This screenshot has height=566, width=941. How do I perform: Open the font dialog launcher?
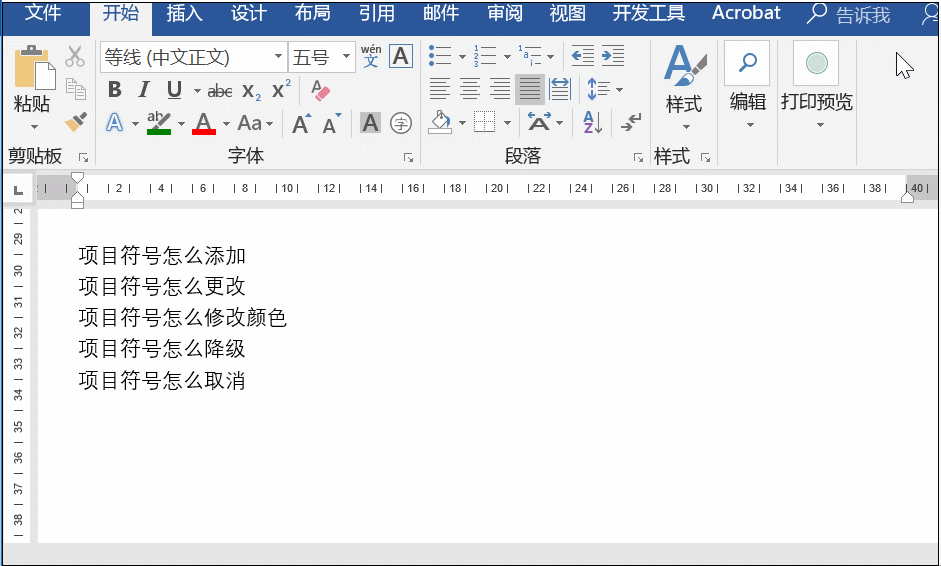[409, 158]
